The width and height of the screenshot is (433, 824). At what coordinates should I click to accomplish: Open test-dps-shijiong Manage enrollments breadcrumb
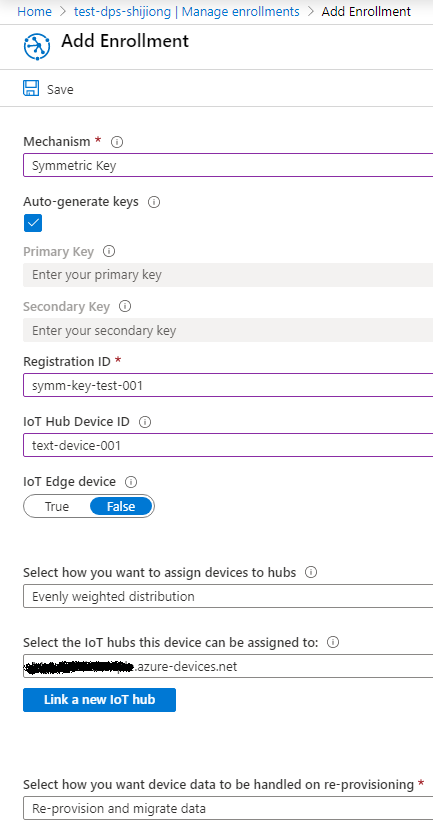pos(187,12)
